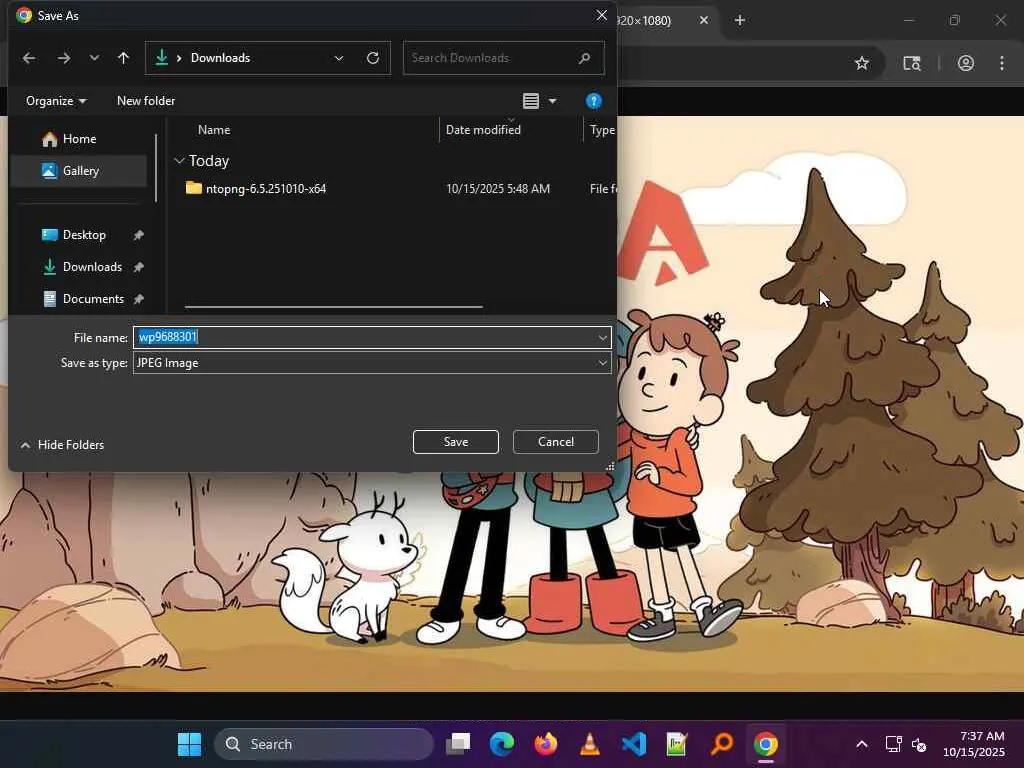Close the Chrome image tab
Viewport: 1024px width, 768px height.
[703, 20]
